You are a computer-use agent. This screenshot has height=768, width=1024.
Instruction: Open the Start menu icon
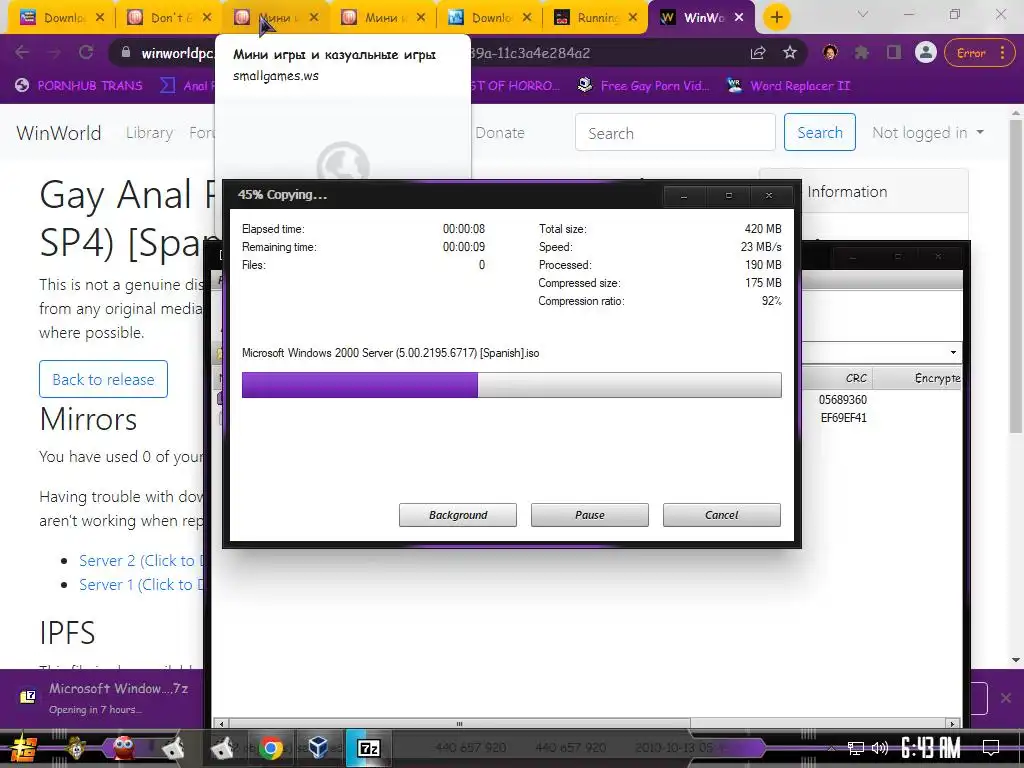click(x=24, y=748)
